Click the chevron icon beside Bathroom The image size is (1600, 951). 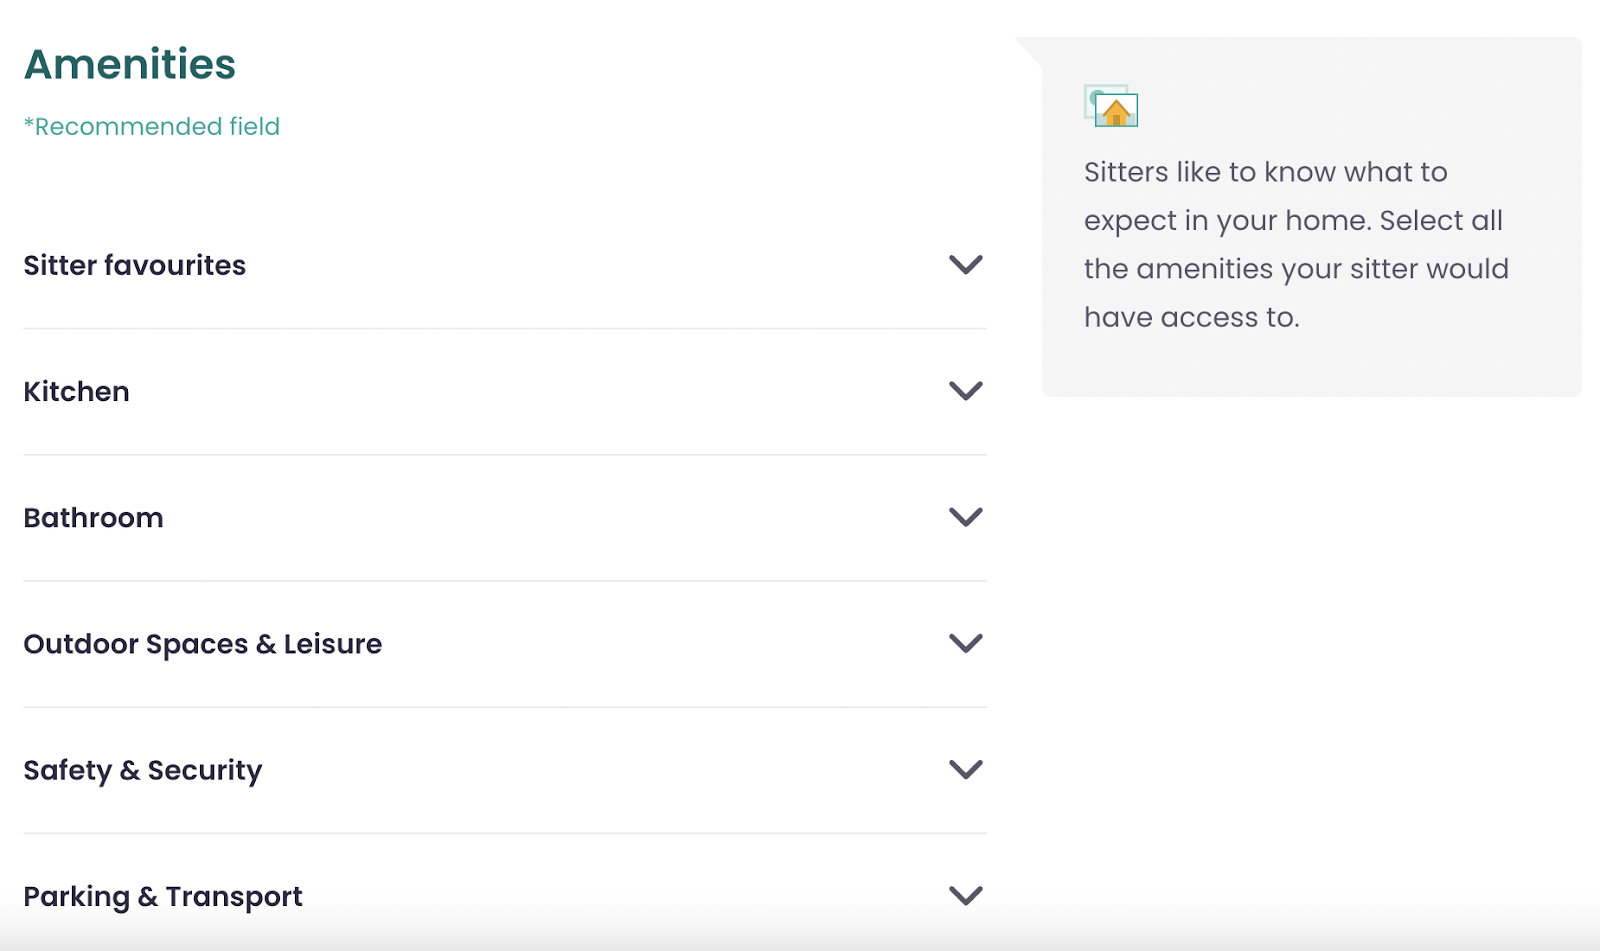coord(965,517)
